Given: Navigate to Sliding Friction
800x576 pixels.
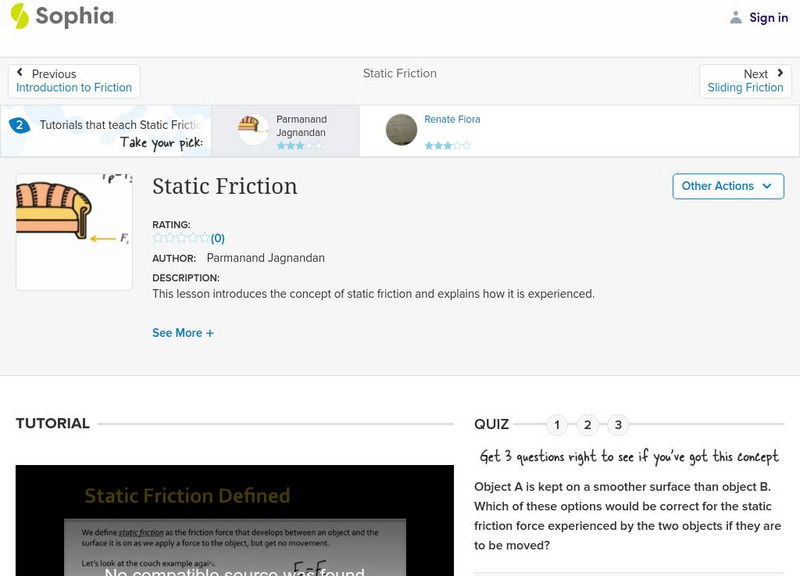Looking at the screenshot, I should click(x=746, y=87).
